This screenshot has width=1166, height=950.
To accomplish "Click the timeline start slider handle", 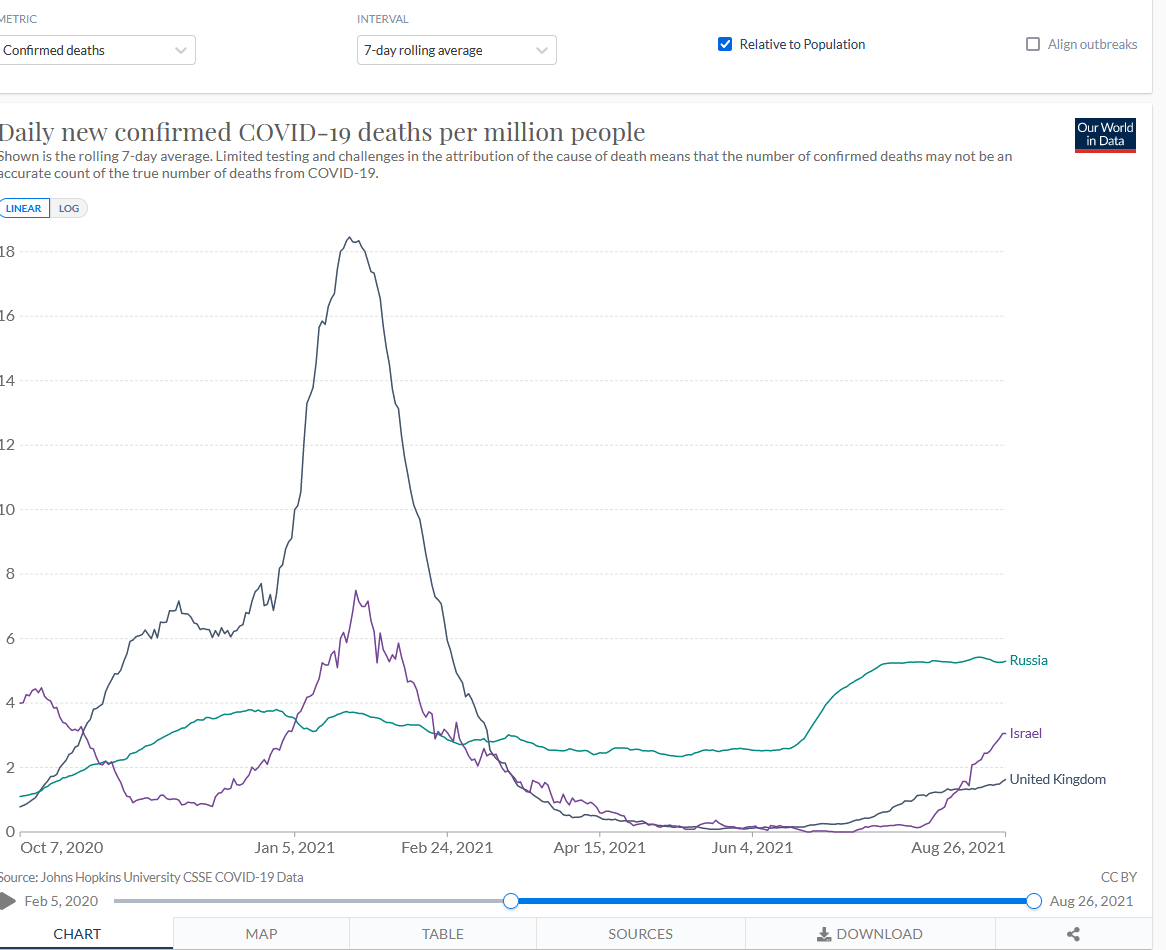I will [511, 901].
